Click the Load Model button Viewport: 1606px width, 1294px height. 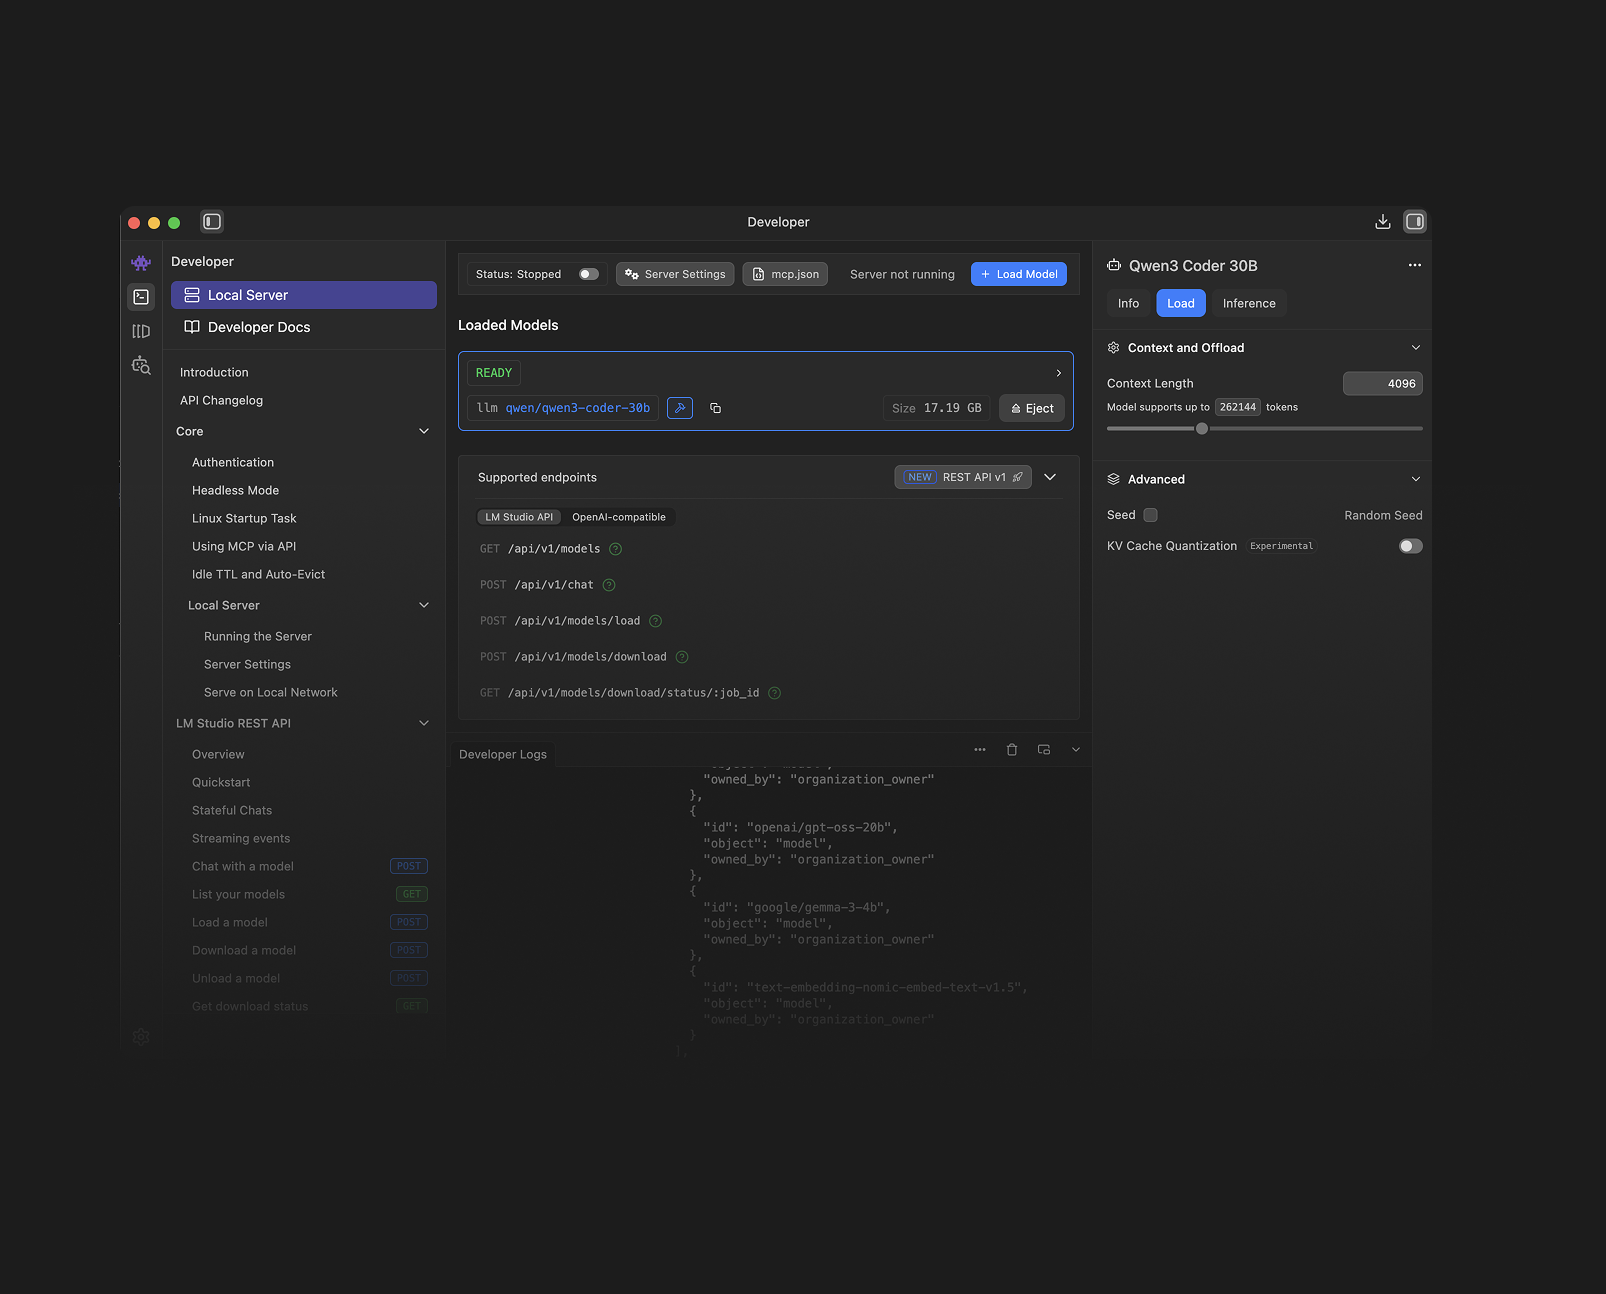tap(1018, 273)
